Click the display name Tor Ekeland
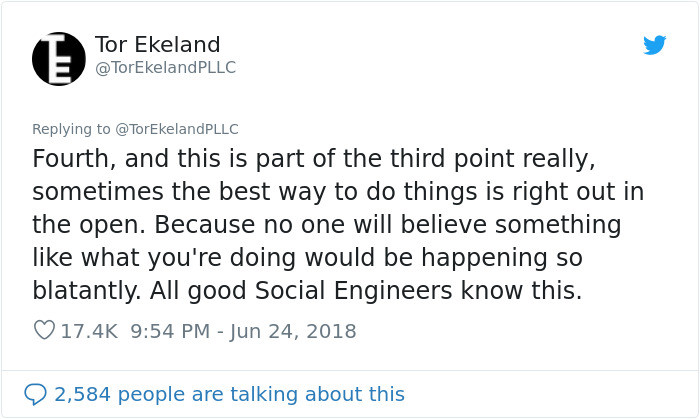This screenshot has width=700, height=419. click(x=157, y=45)
